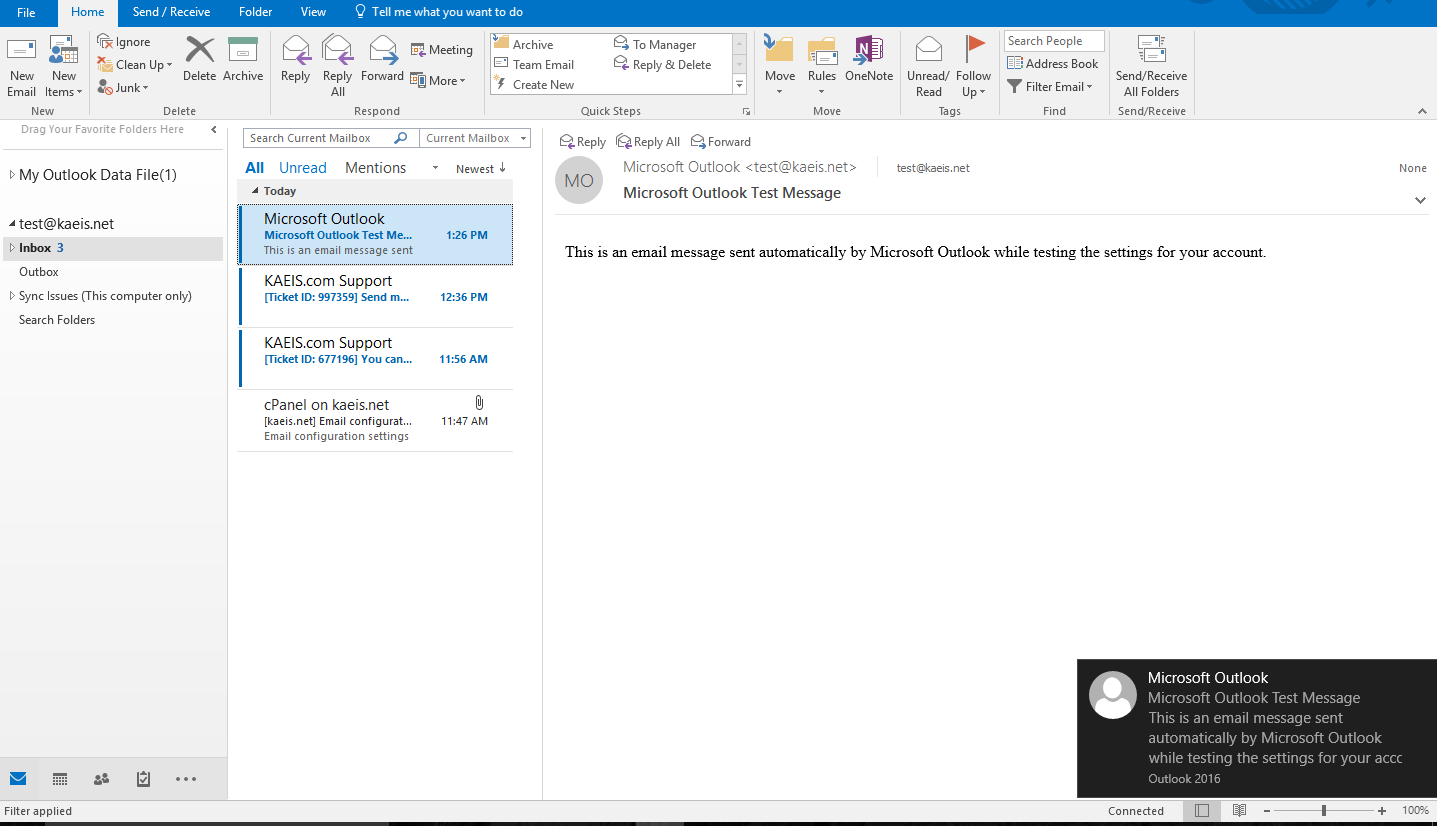Switch to Calendar view in navigation bar
Viewport: 1437px width, 826px height.
point(60,779)
